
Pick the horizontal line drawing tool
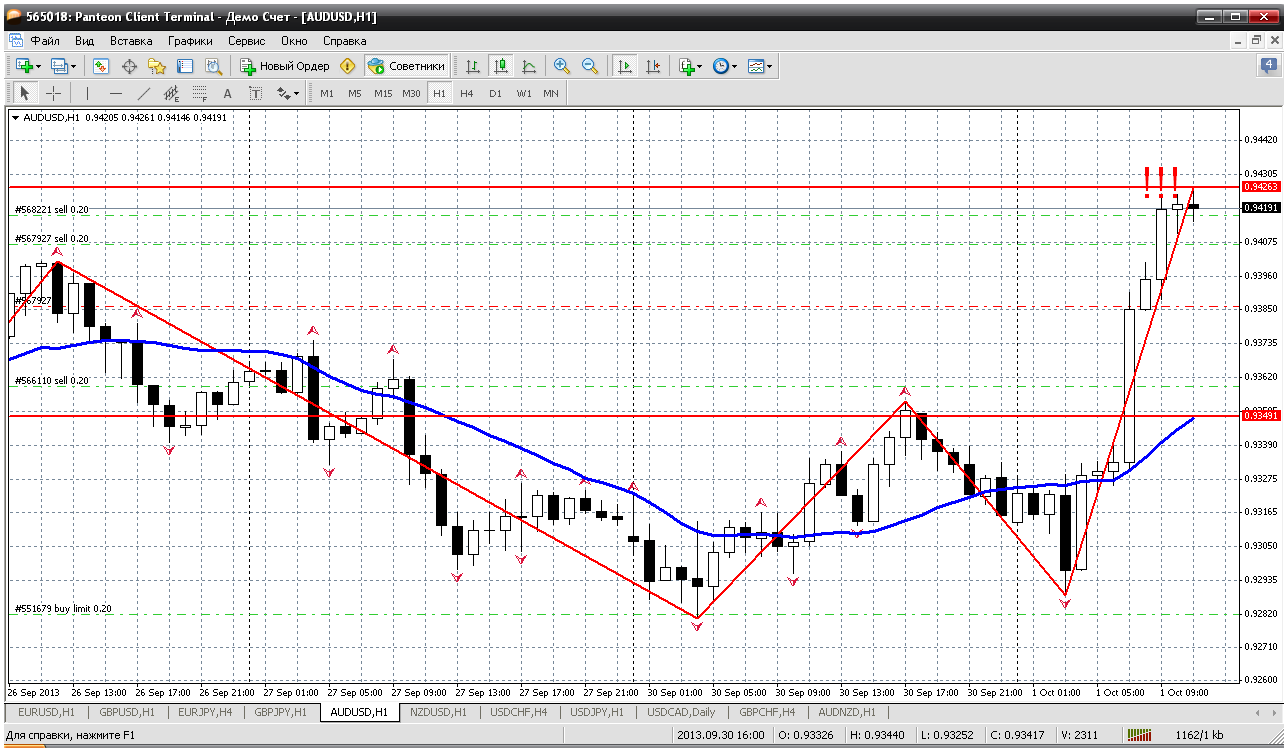click(115, 93)
